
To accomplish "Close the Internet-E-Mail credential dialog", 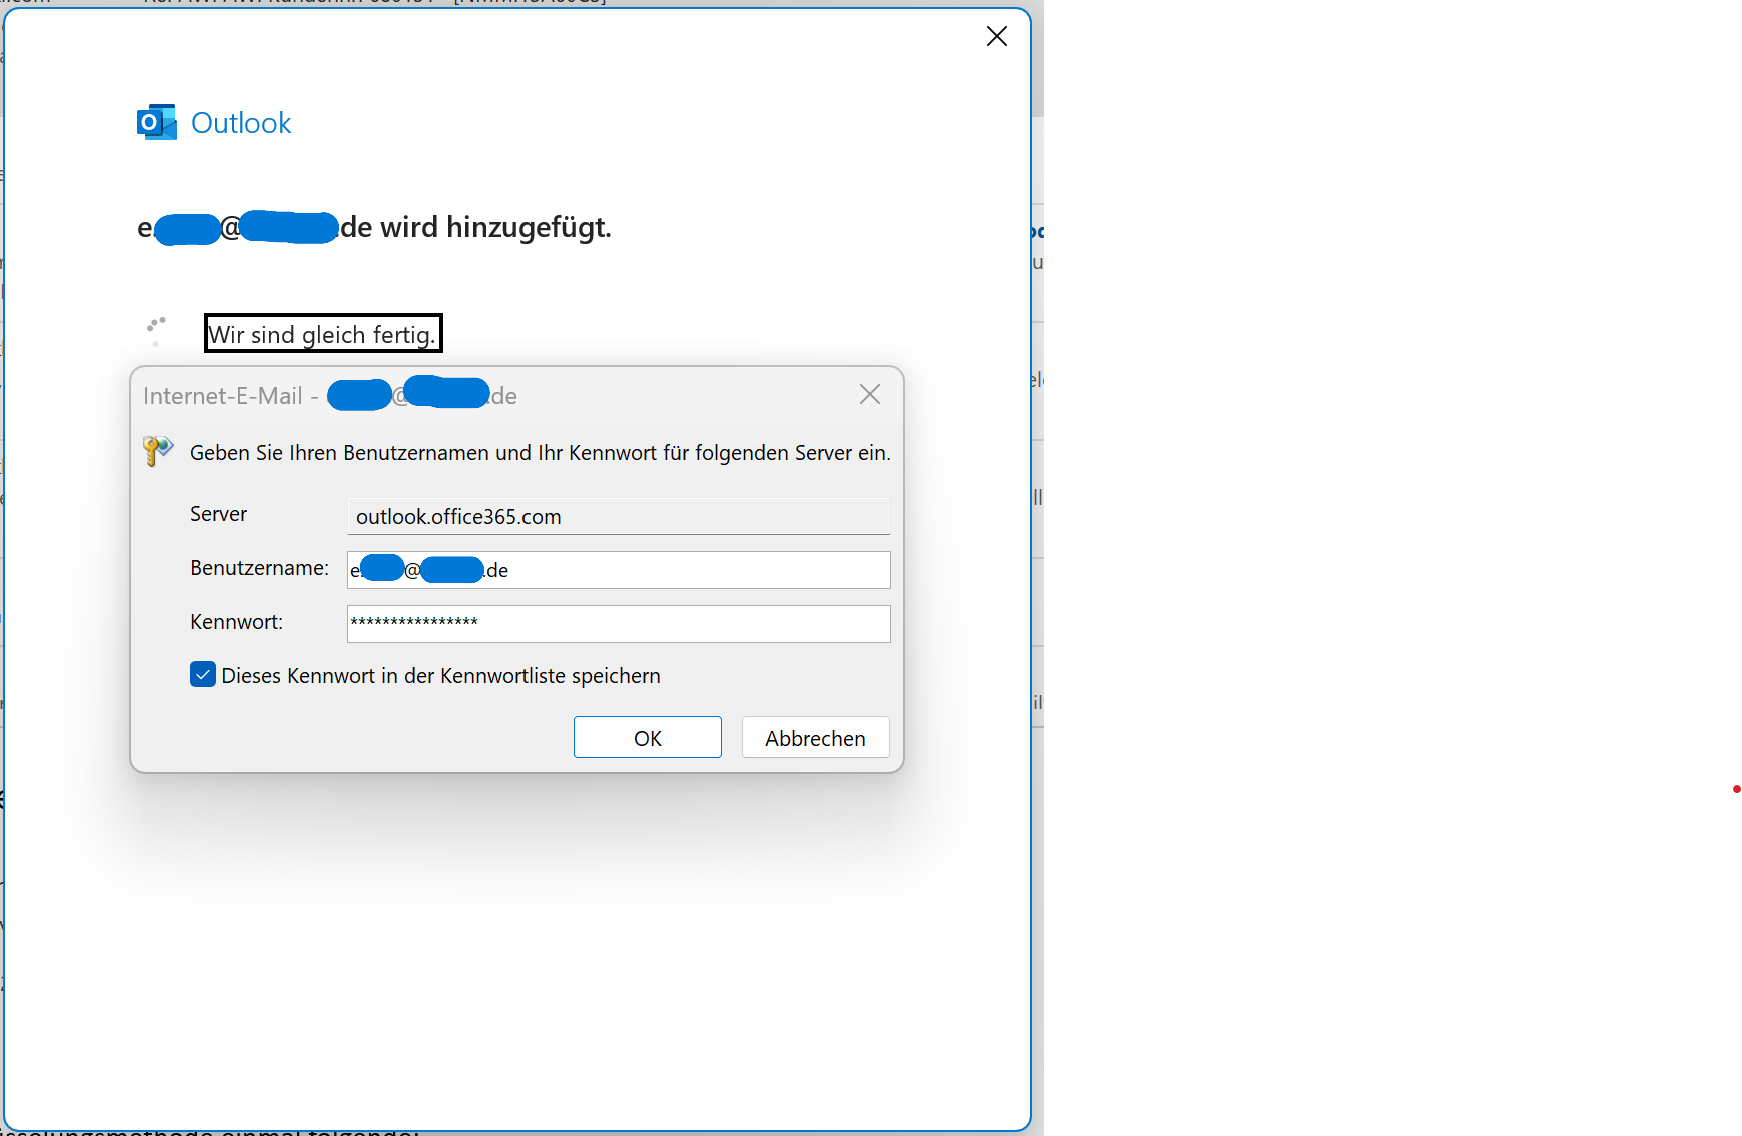I will 870,394.
